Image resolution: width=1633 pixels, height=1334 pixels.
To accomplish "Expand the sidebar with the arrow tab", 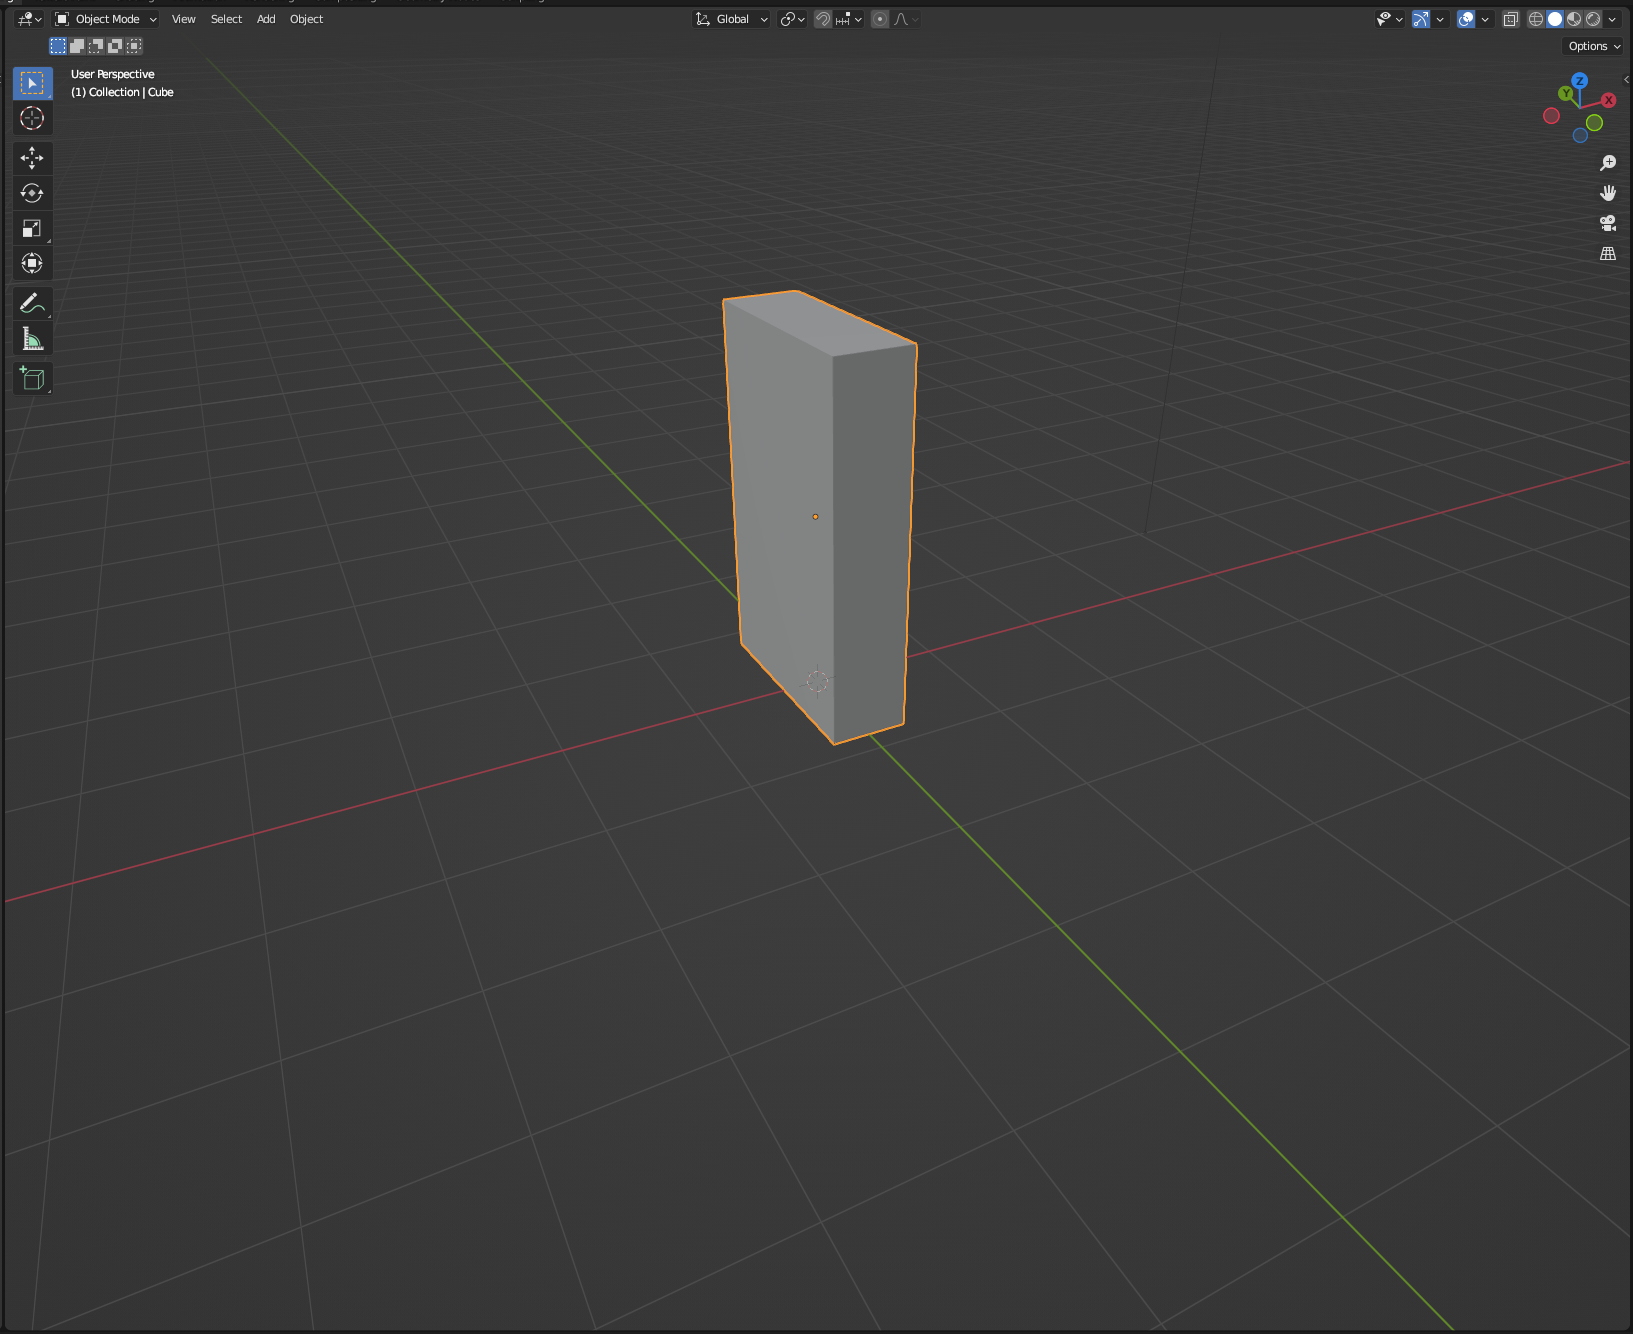I will [x=1627, y=79].
